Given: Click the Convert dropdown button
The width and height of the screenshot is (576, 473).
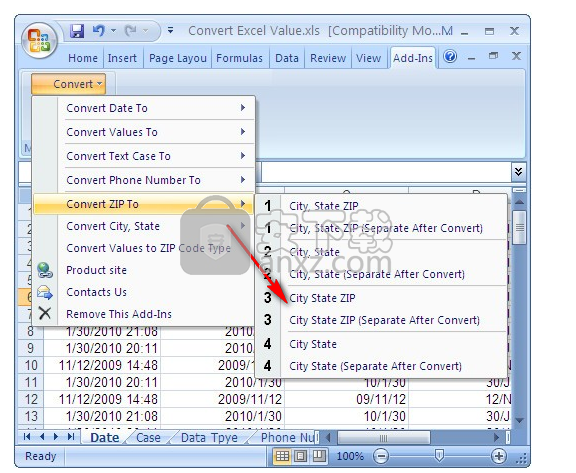Looking at the screenshot, I should point(69,84).
